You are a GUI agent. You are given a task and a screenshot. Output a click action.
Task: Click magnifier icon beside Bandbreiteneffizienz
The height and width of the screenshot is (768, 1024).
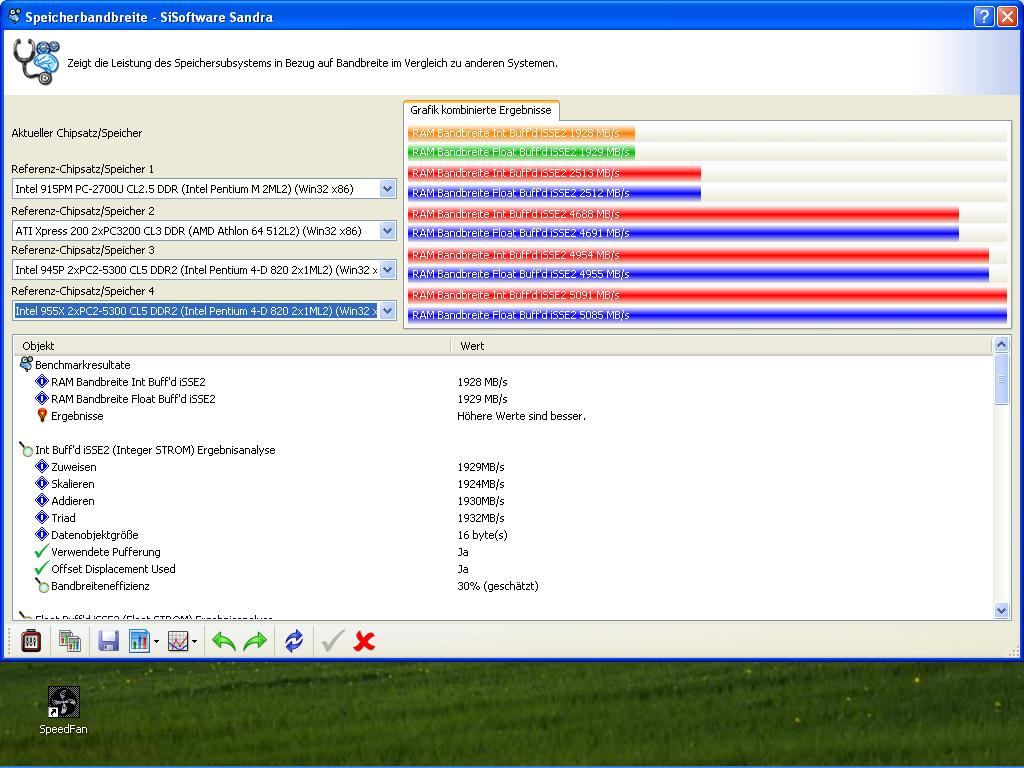(42, 585)
